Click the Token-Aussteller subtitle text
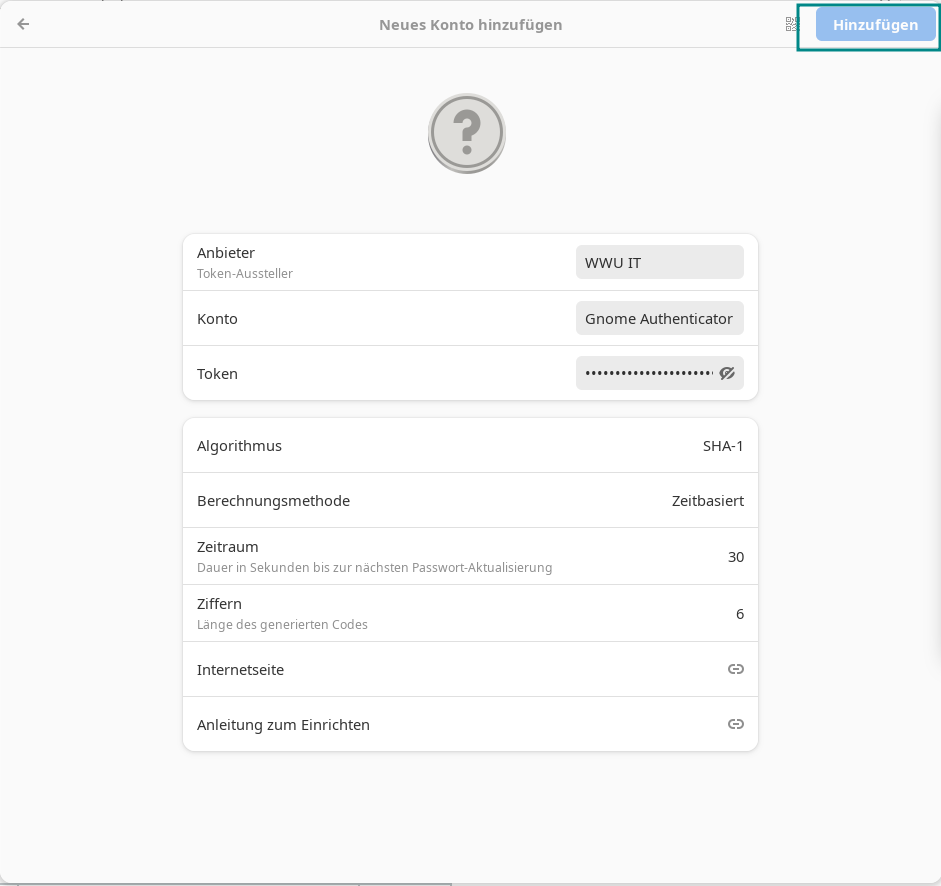The image size is (941, 886). 245,274
